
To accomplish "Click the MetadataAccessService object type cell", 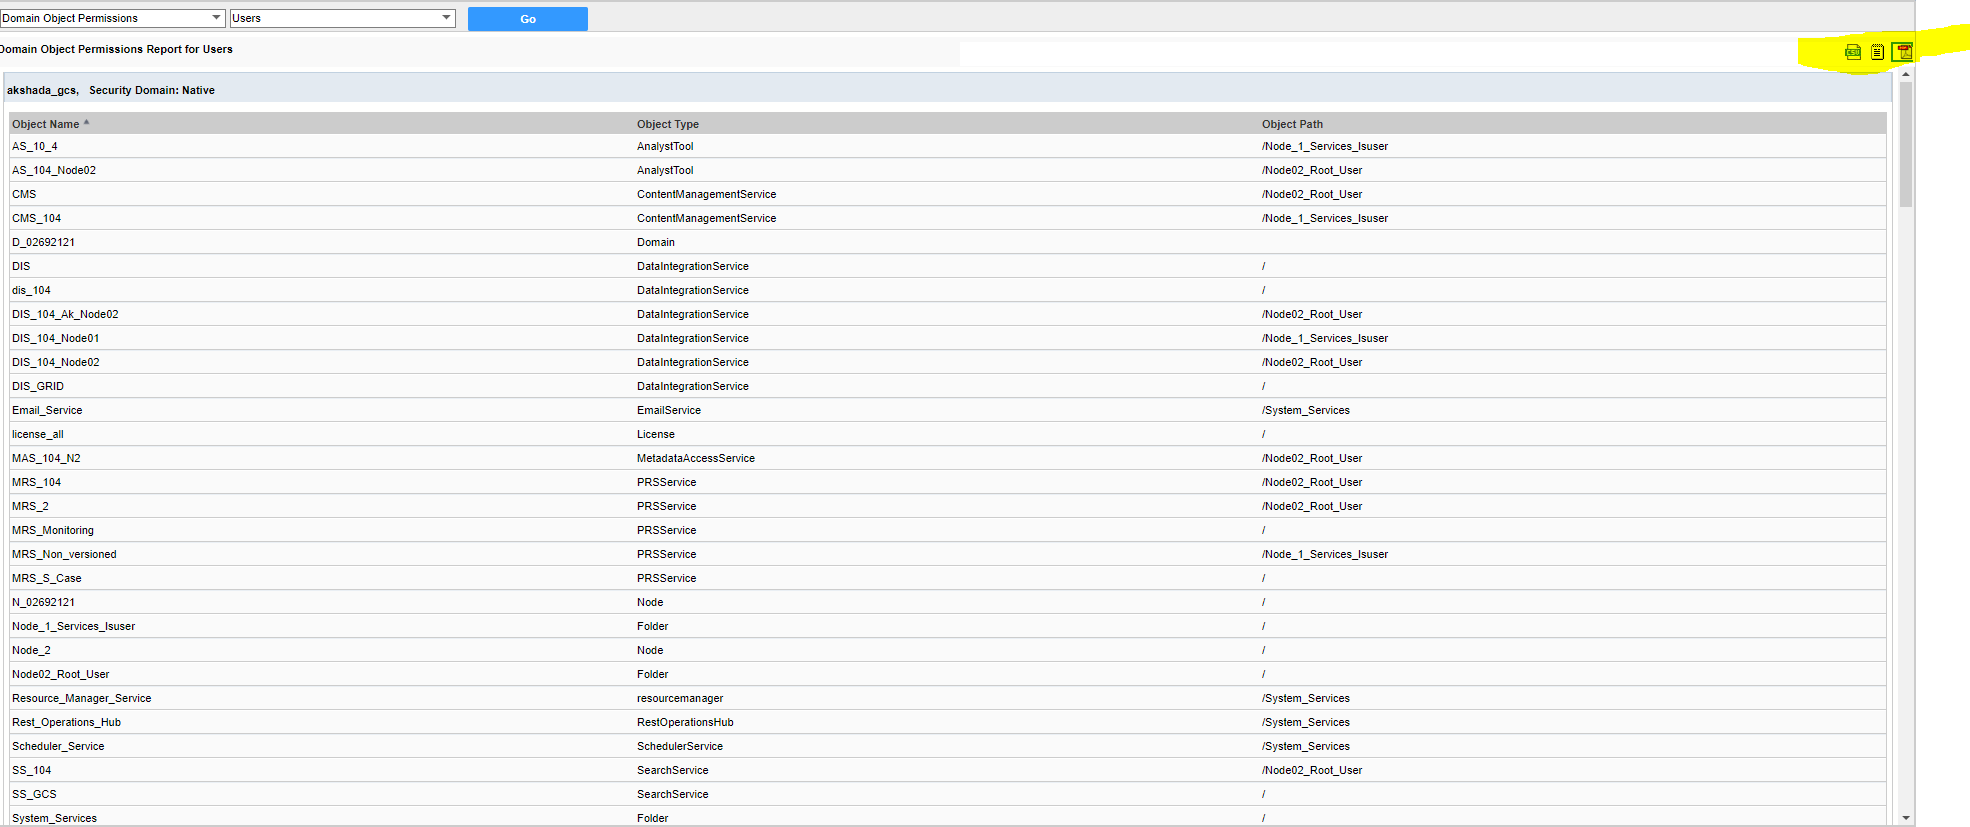I will 696,458.
